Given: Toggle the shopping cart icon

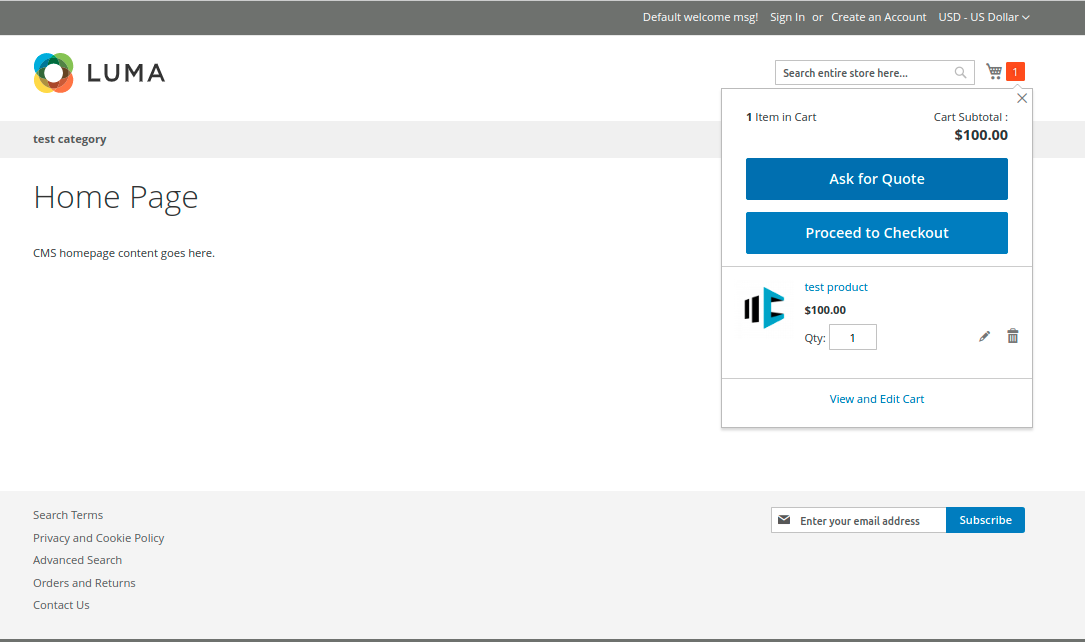Looking at the screenshot, I should coord(994,72).
